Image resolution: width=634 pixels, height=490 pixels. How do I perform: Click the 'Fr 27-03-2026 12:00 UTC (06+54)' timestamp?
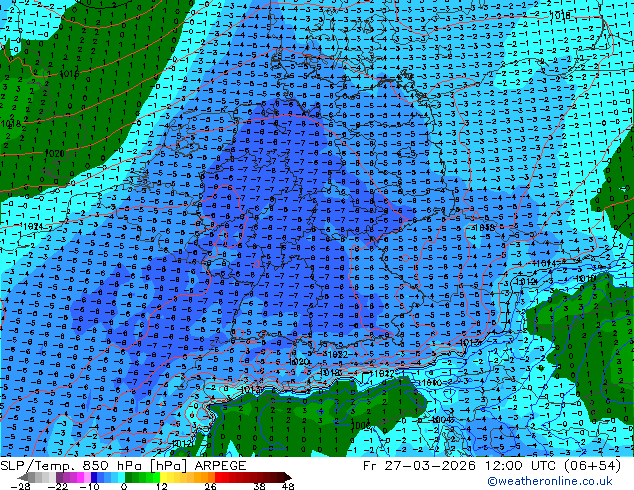pyautogui.click(x=492, y=466)
